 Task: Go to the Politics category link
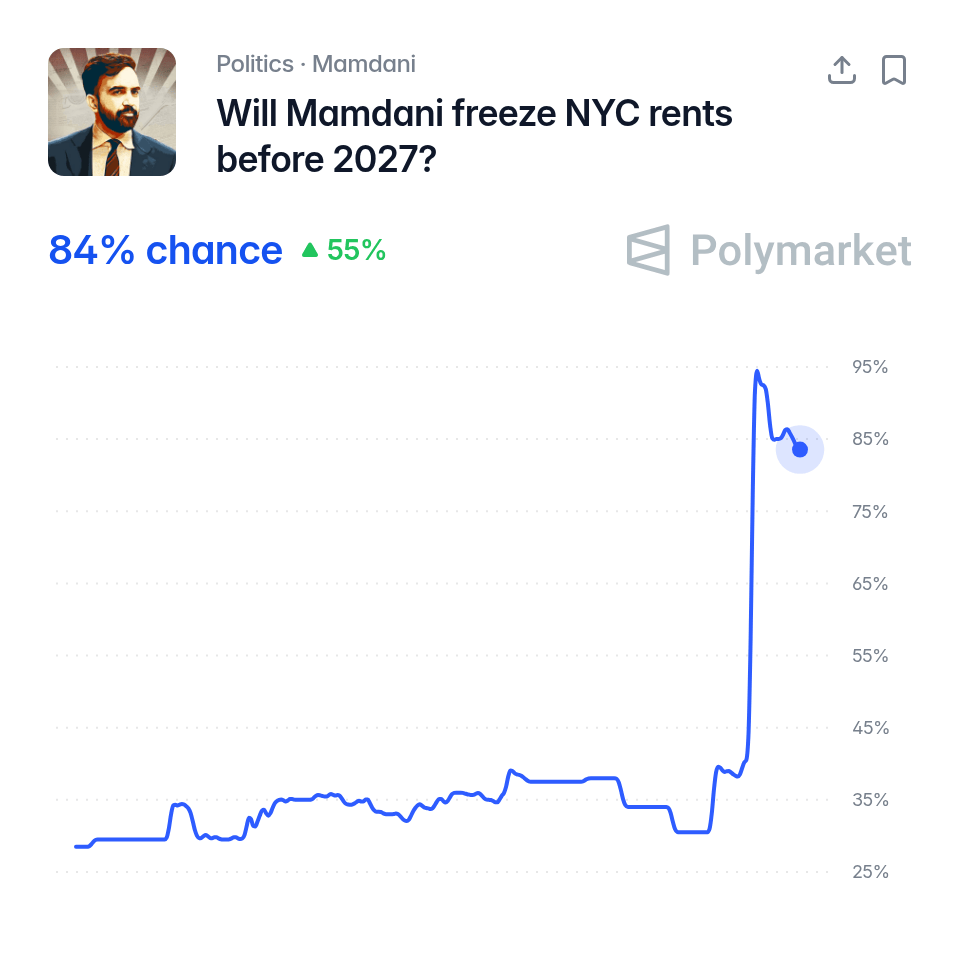(x=255, y=64)
